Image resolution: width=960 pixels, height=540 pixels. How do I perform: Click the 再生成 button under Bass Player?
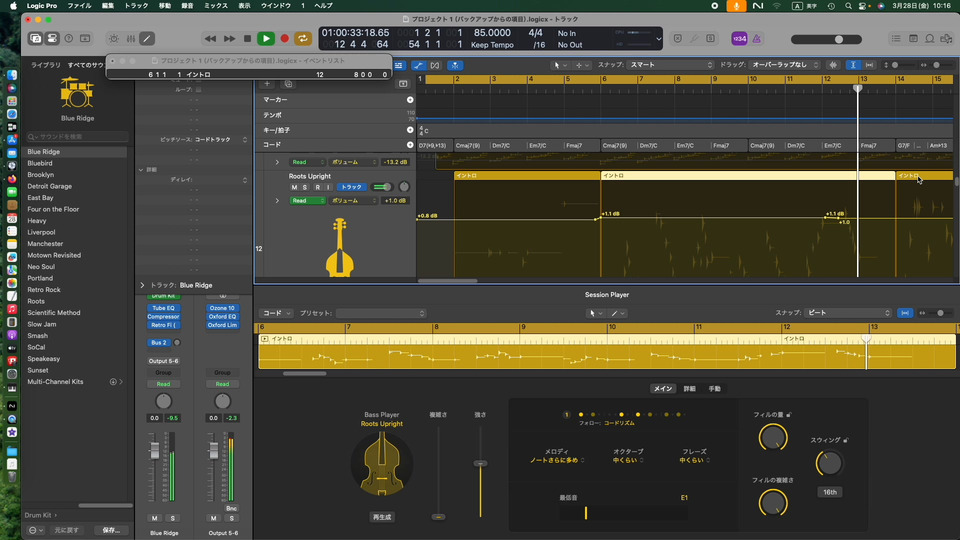(382, 517)
